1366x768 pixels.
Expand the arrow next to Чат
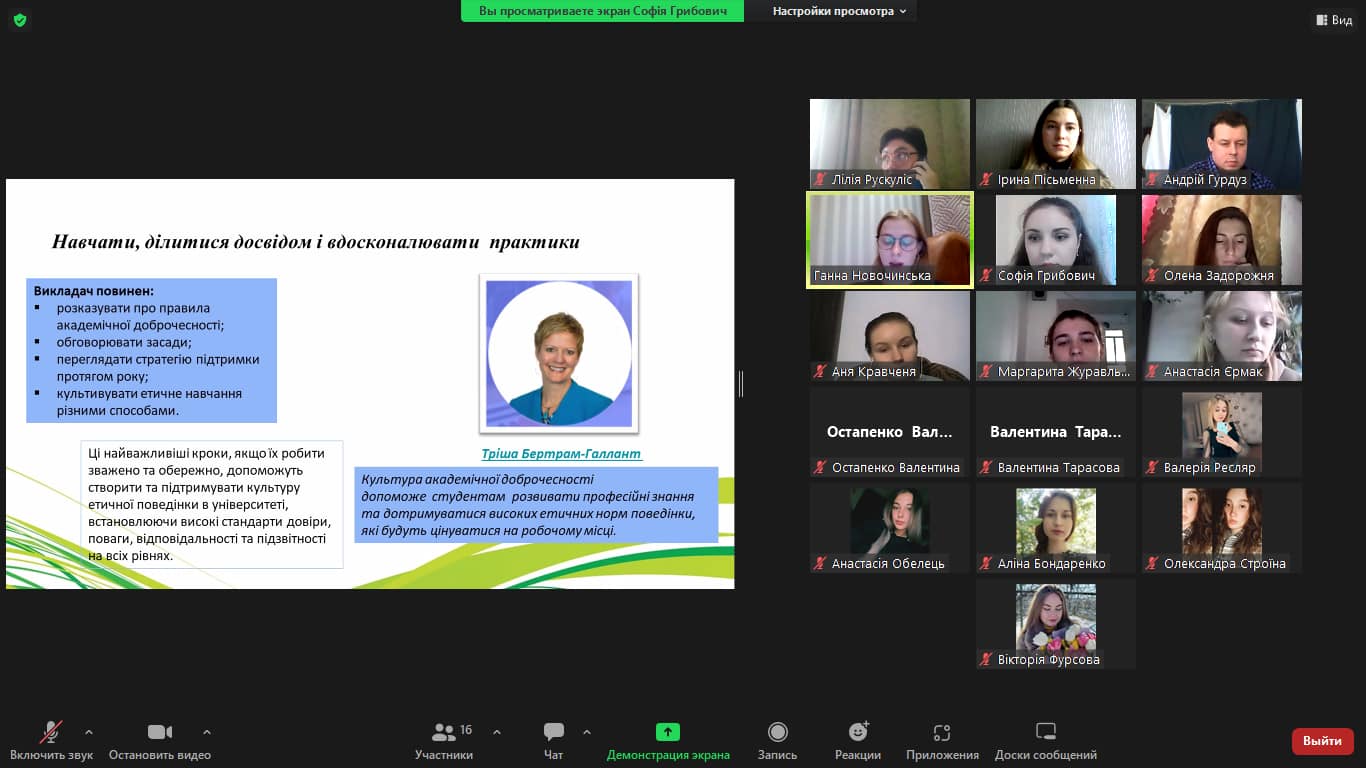click(x=587, y=732)
